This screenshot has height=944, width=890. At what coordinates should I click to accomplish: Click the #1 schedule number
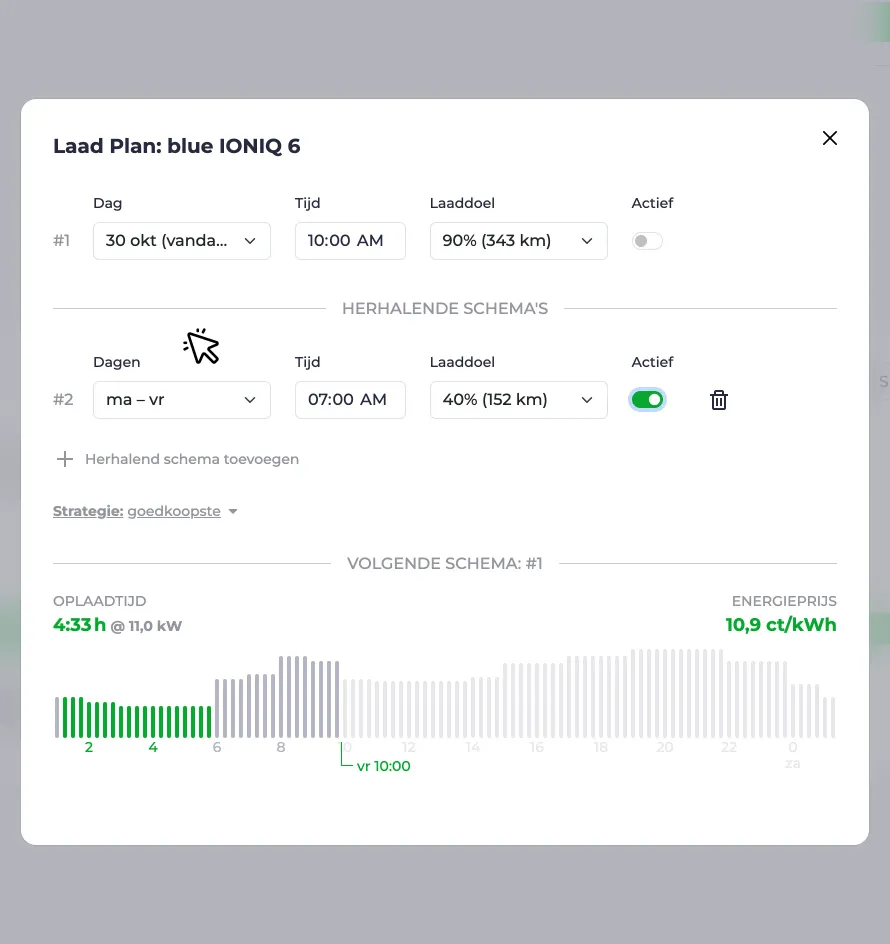(61, 241)
